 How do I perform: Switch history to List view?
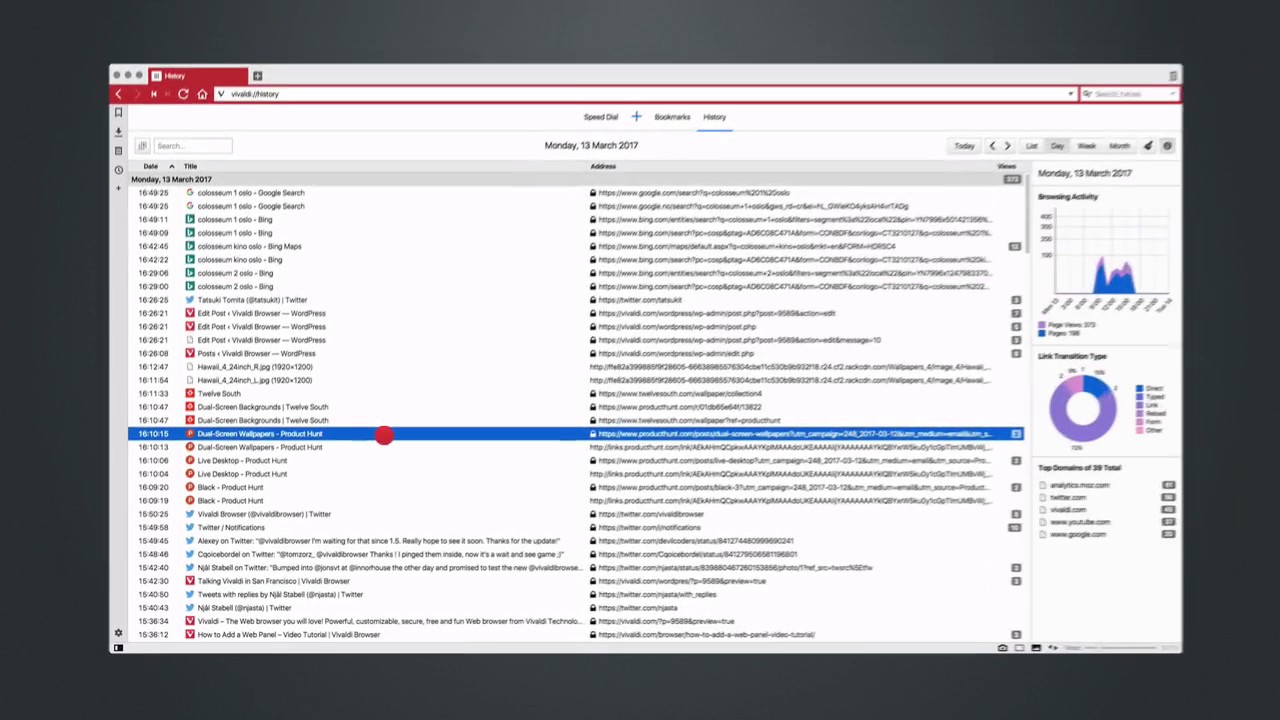[1031, 146]
